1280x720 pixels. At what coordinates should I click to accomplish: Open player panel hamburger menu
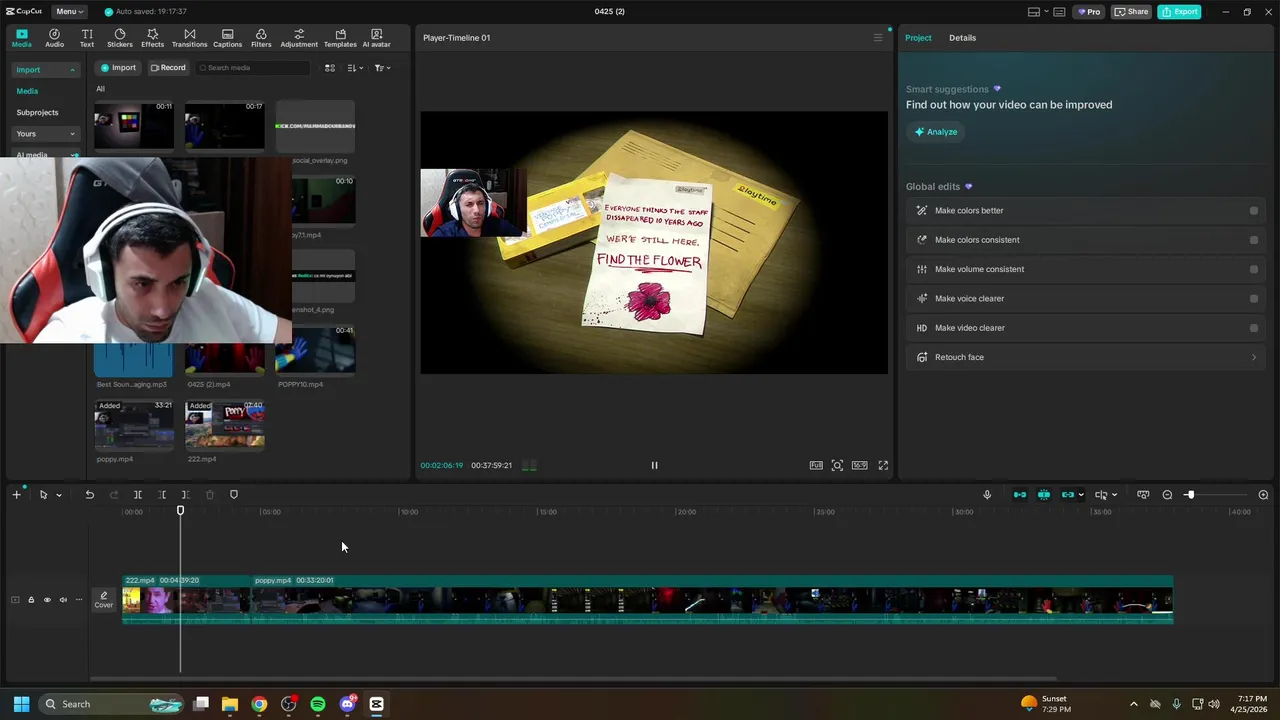tap(878, 38)
